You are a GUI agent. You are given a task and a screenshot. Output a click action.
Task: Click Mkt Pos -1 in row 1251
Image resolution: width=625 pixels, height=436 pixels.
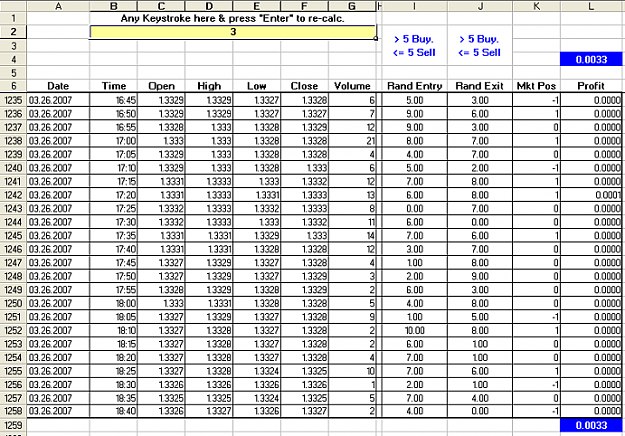tap(537, 317)
